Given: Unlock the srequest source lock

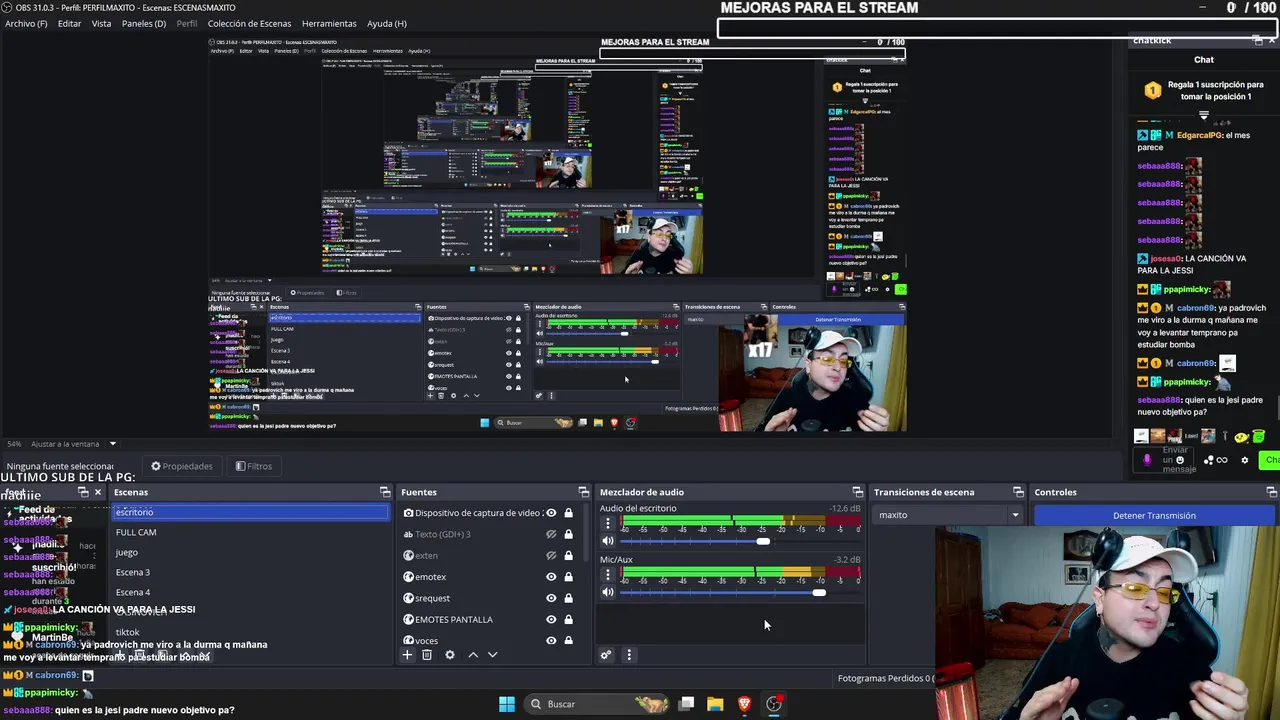Looking at the screenshot, I should coord(568,598).
